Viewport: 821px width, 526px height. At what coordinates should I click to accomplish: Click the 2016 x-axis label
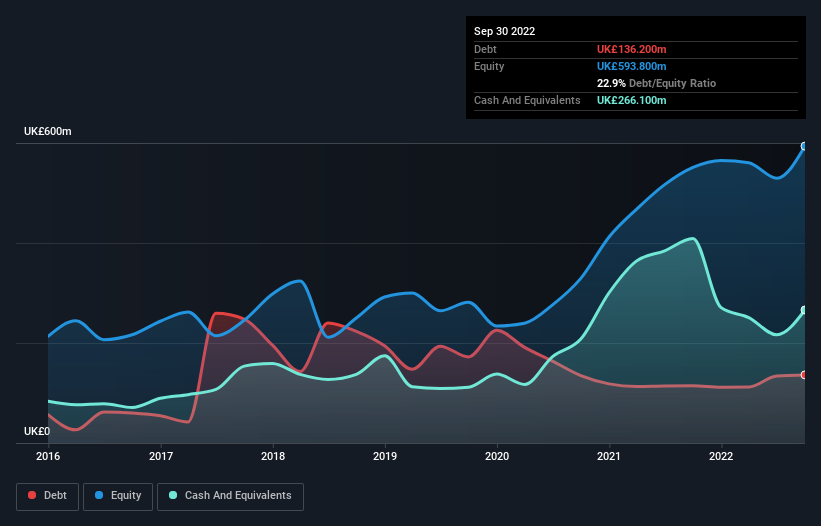click(48, 456)
